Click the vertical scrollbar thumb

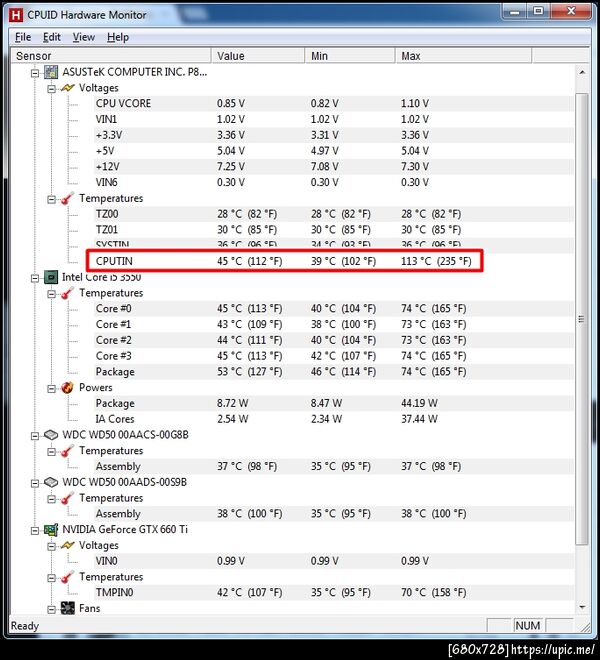coord(582,319)
